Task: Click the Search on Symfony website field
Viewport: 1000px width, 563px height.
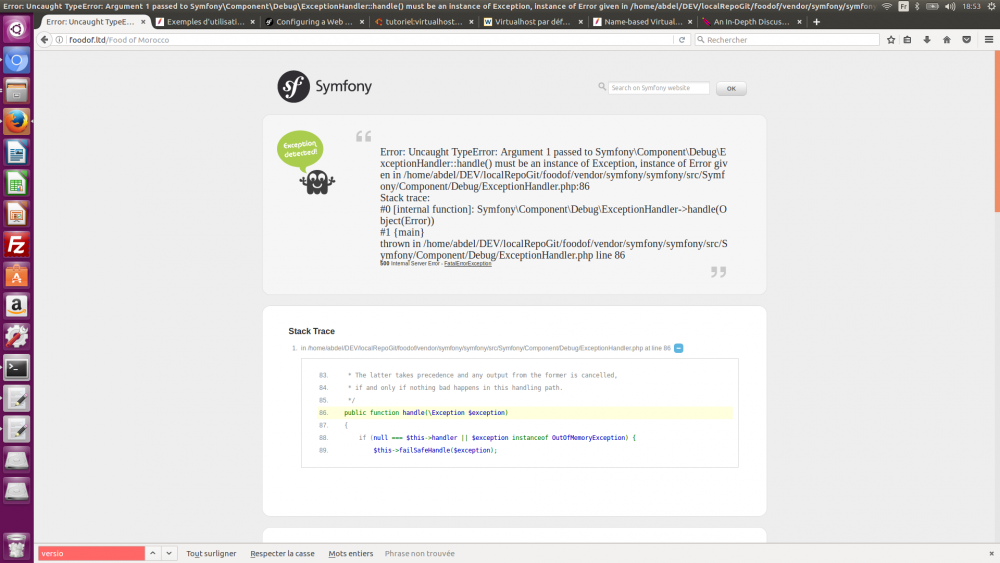Action: [x=658, y=88]
